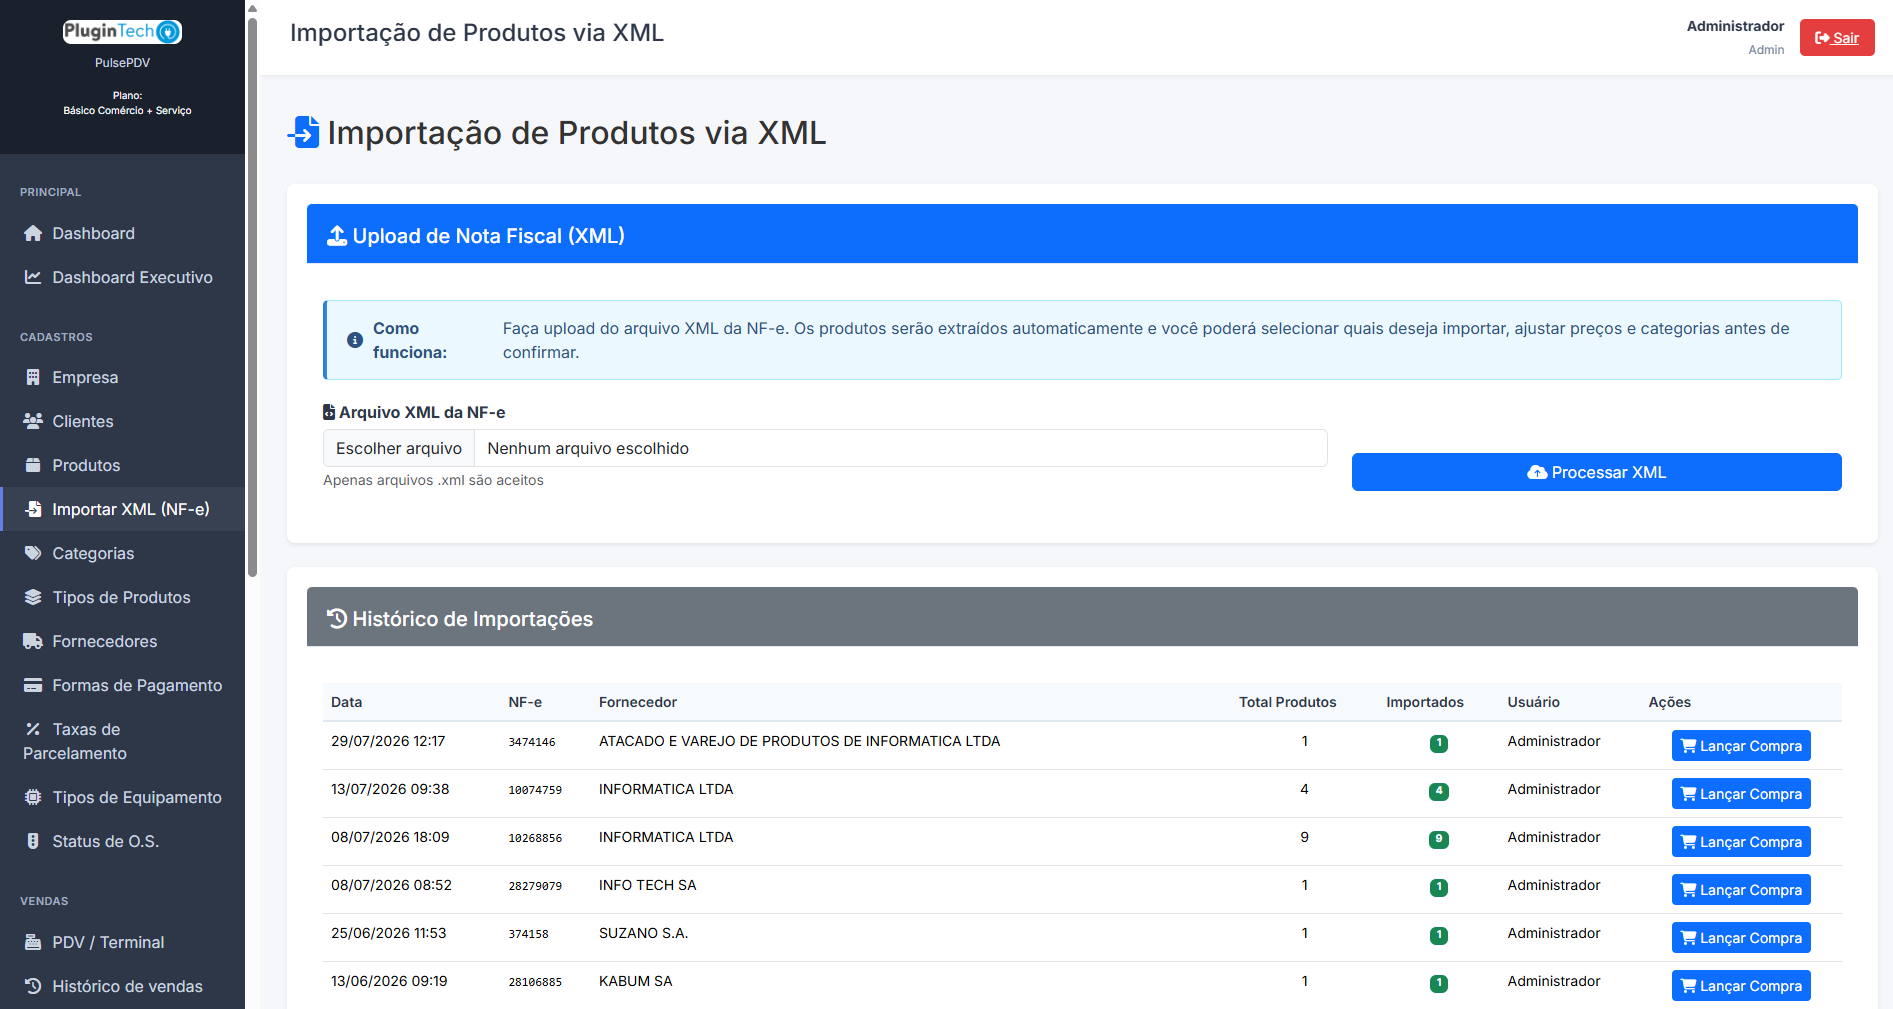Click the cloud icon on Processar XML
Screen dimensions: 1893x1009
pos(1537,472)
